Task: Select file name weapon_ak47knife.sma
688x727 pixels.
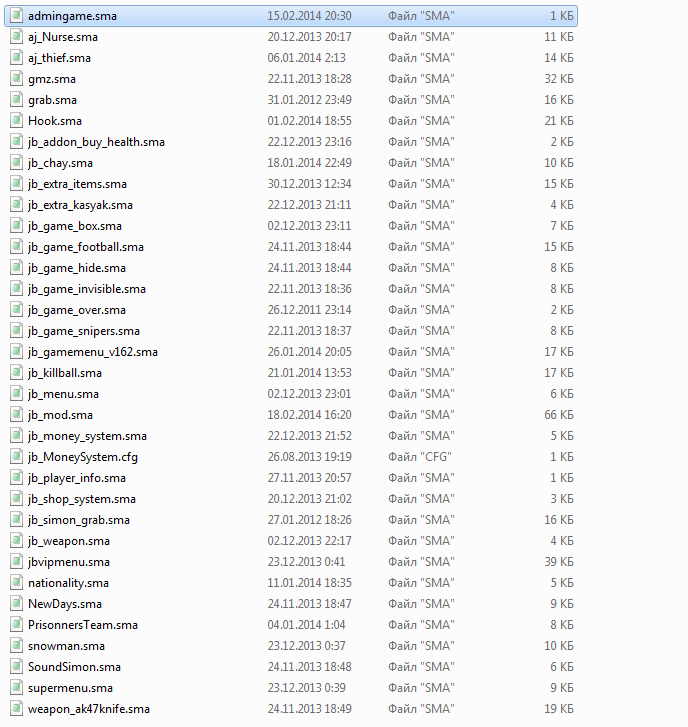Action: (x=89, y=709)
